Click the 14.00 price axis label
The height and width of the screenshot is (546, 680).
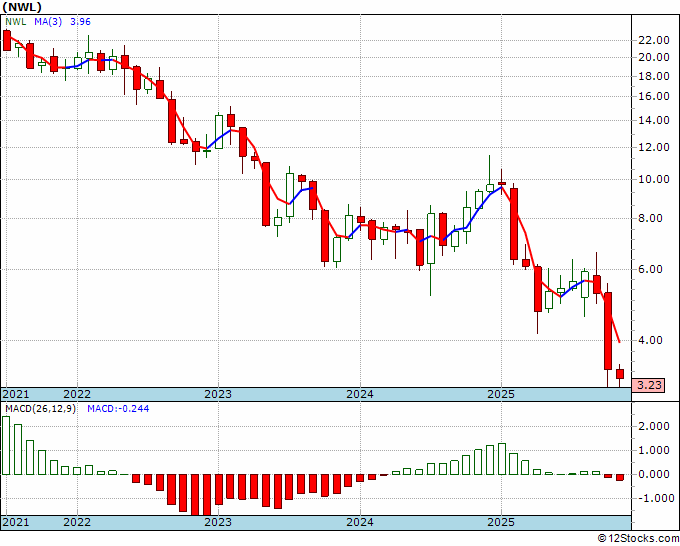pyautogui.click(x=654, y=120)
